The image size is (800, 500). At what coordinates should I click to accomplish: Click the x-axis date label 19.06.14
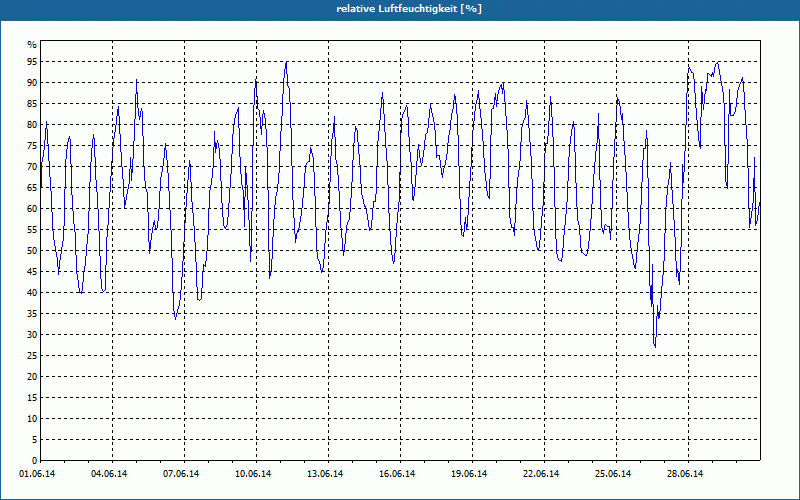point(469,474)
